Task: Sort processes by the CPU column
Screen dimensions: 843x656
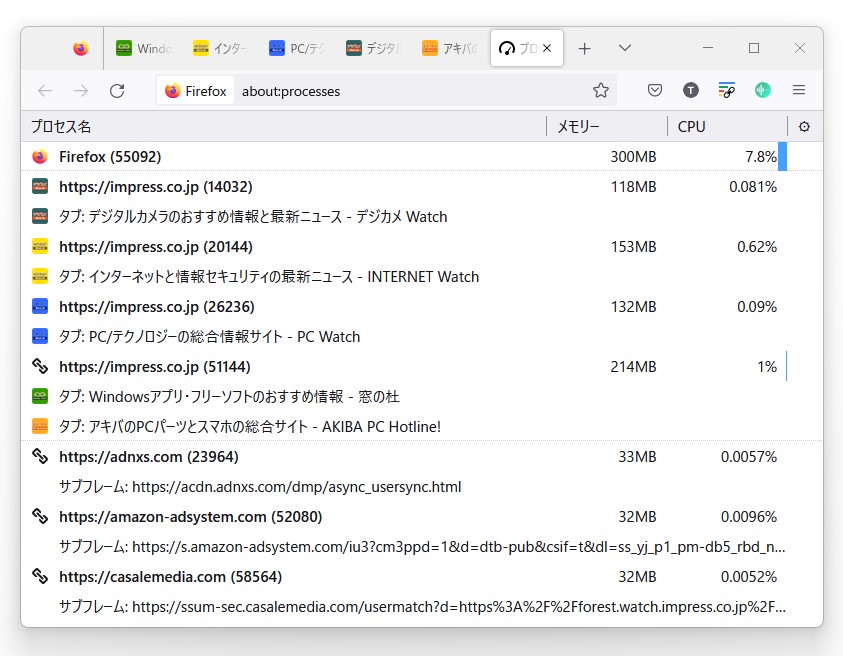Action: pos(689,126)
